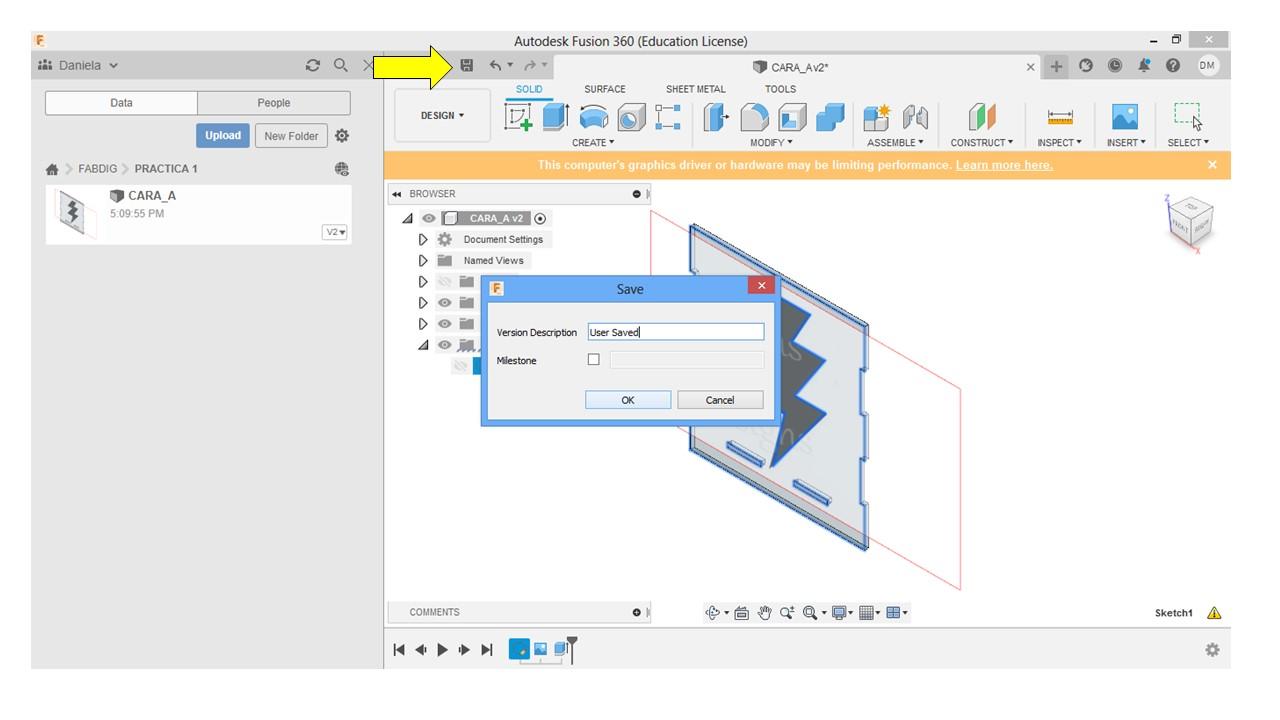Click the Sketch1 warning triangle icon

coord(1214,613)
